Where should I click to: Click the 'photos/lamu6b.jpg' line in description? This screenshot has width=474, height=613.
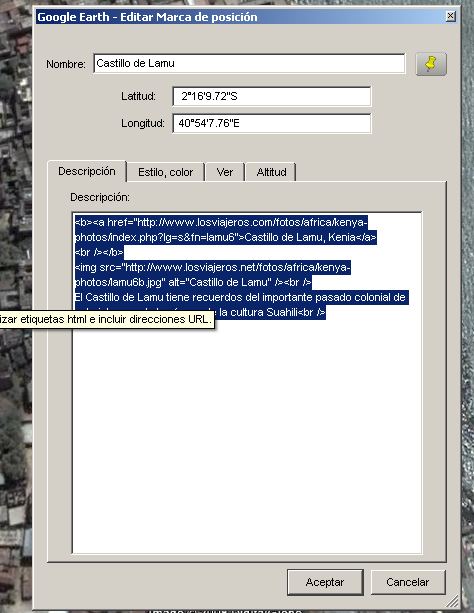click(x=193, y=282)
